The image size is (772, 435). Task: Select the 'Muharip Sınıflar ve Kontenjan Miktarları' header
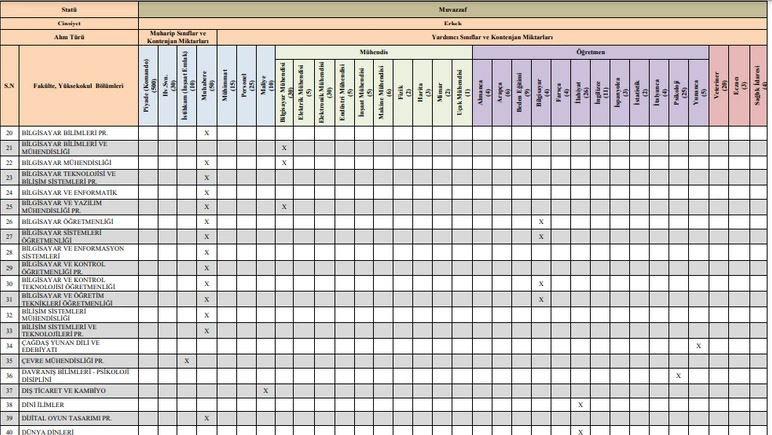click(x=176, y=37)
